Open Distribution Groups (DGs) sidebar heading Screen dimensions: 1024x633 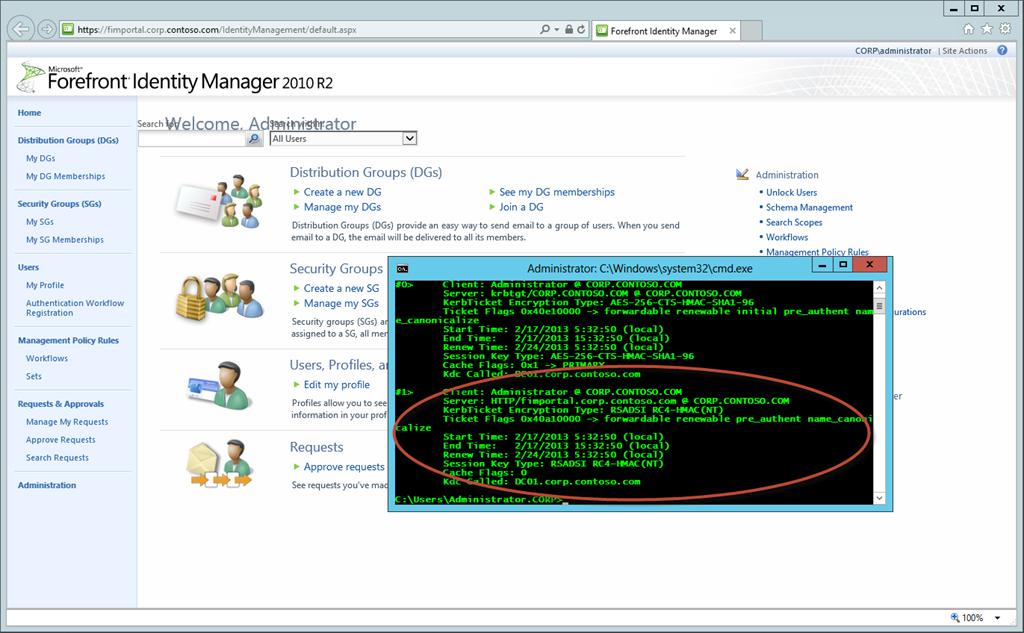68,140
